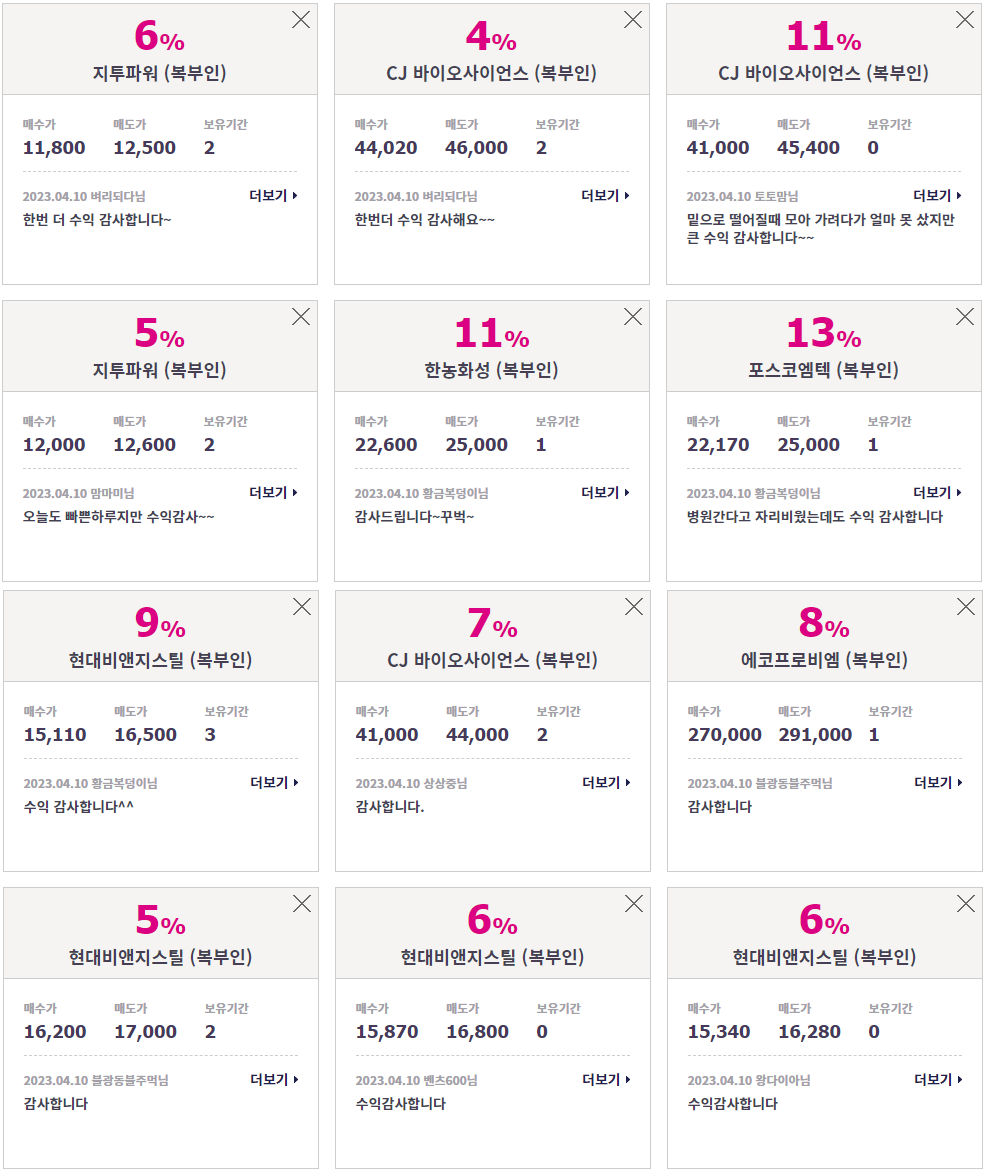Close the 11% 한농화성 card

pyautogui.click(x=633, y=317)
